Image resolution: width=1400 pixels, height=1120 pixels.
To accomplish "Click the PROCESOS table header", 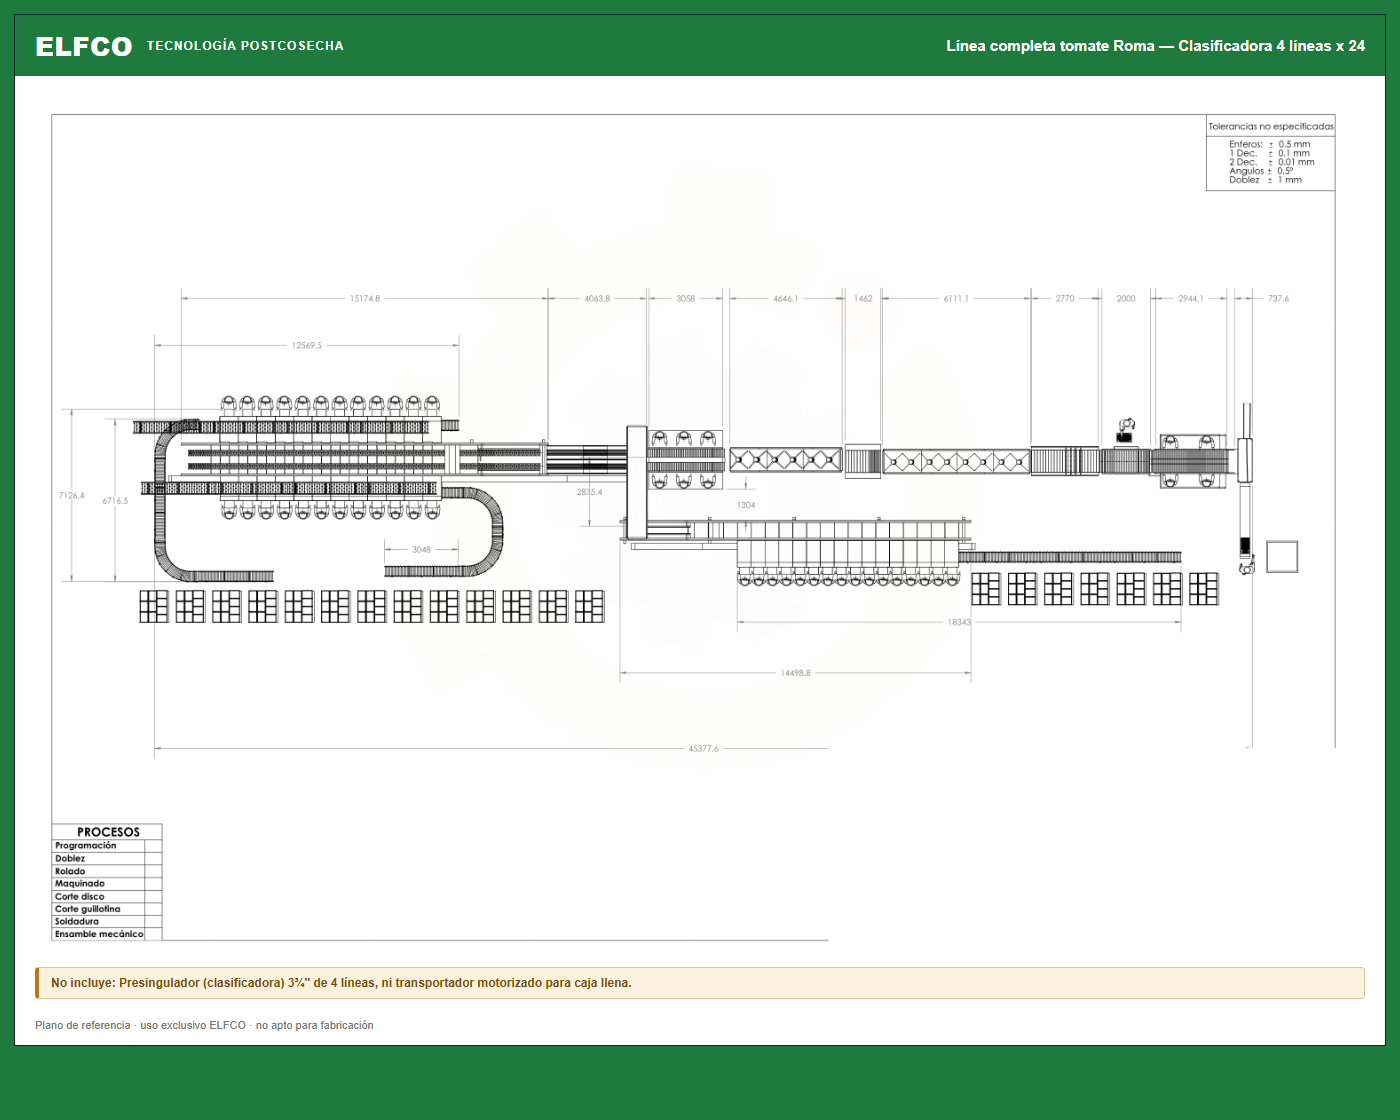I will click(x=108, y=832).
